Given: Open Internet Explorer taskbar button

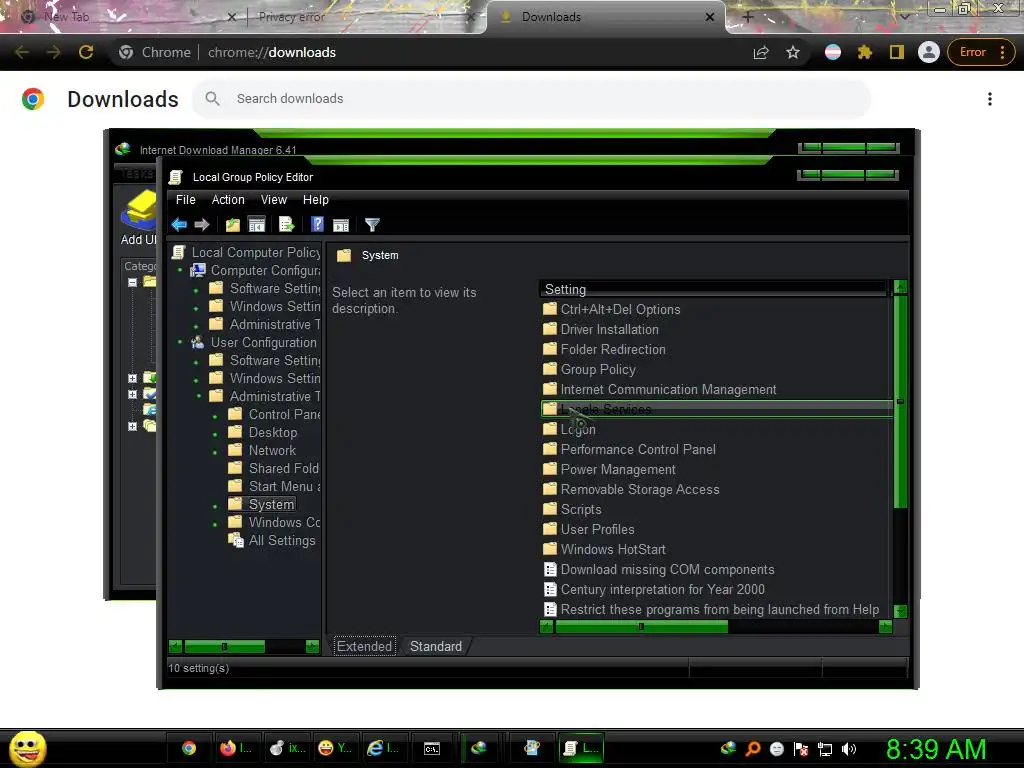Looking at the screenshot, I should tap(383, 748).
